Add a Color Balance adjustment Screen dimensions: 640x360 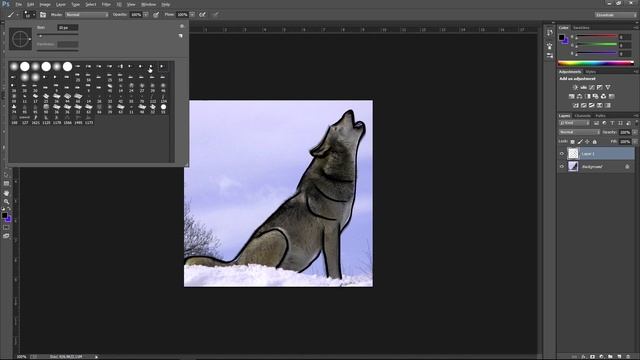[579, 96]
